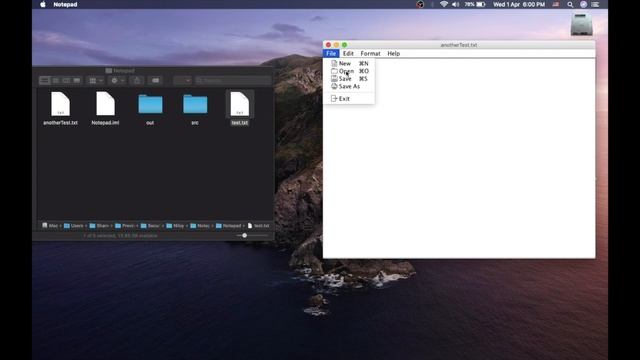Switch Finder to gallery view
Viewport: 640px width, 360px height.
click(x=76, y=80)
